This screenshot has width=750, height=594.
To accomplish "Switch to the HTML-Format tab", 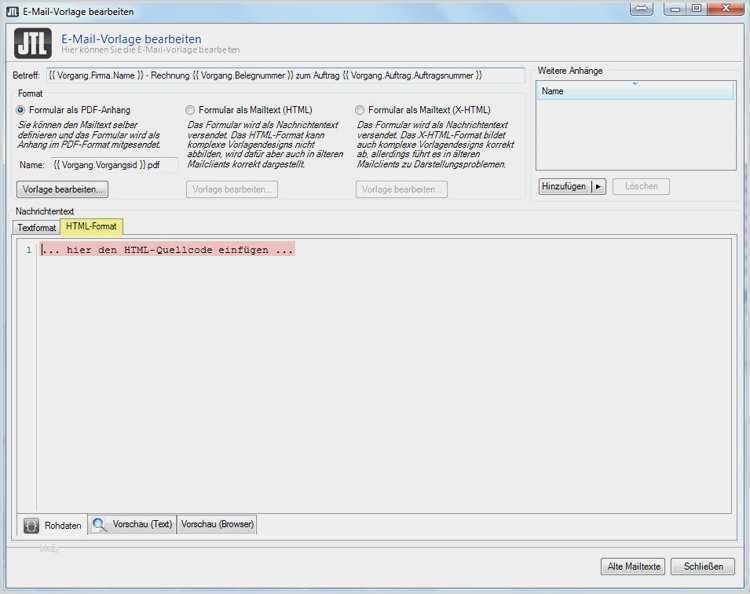I will pyautogui.click(x=91, y=226).
